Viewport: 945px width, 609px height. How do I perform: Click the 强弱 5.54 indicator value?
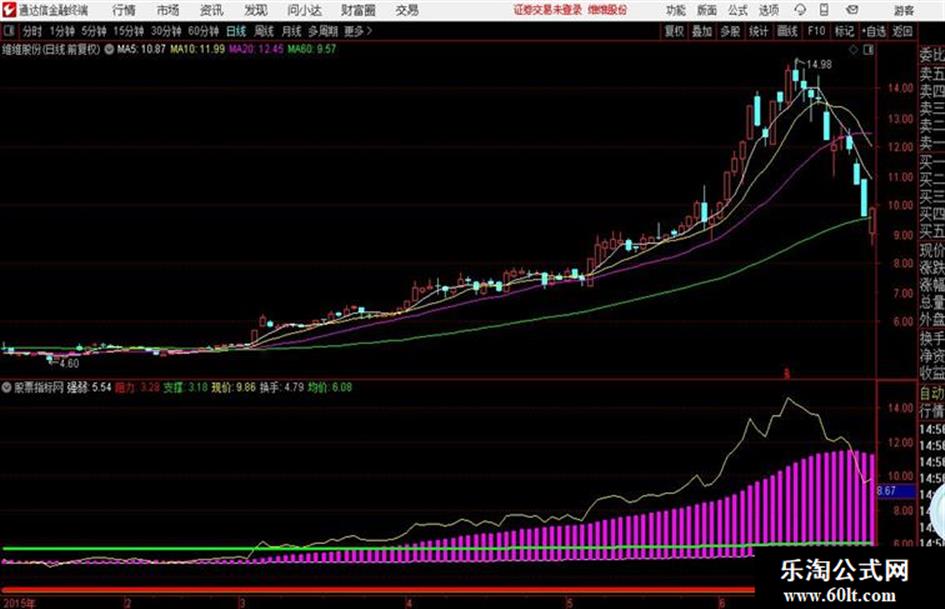(x=89, y=388)
